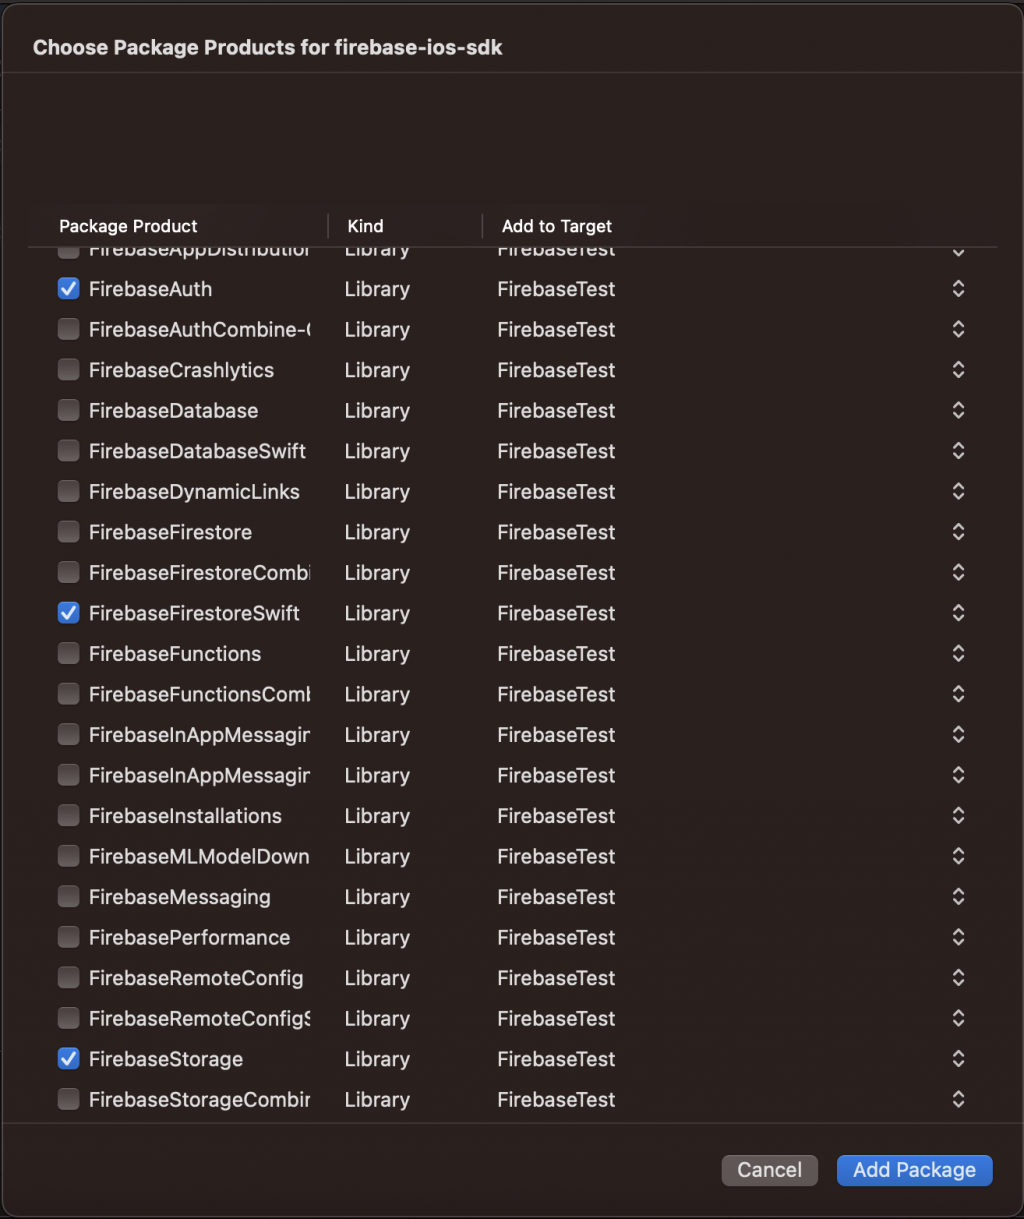Image resolution: width=1024 pixels, height=1219 pixels.
Task: Select the FirebaseCrashlytics product name
Action: (181, 370)
